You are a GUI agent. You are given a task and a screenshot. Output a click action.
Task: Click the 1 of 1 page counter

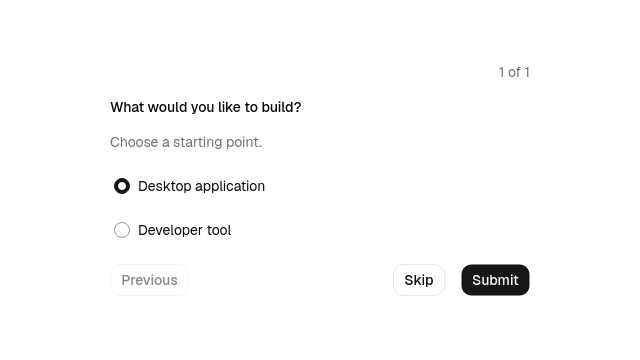(x=514, y=72)
